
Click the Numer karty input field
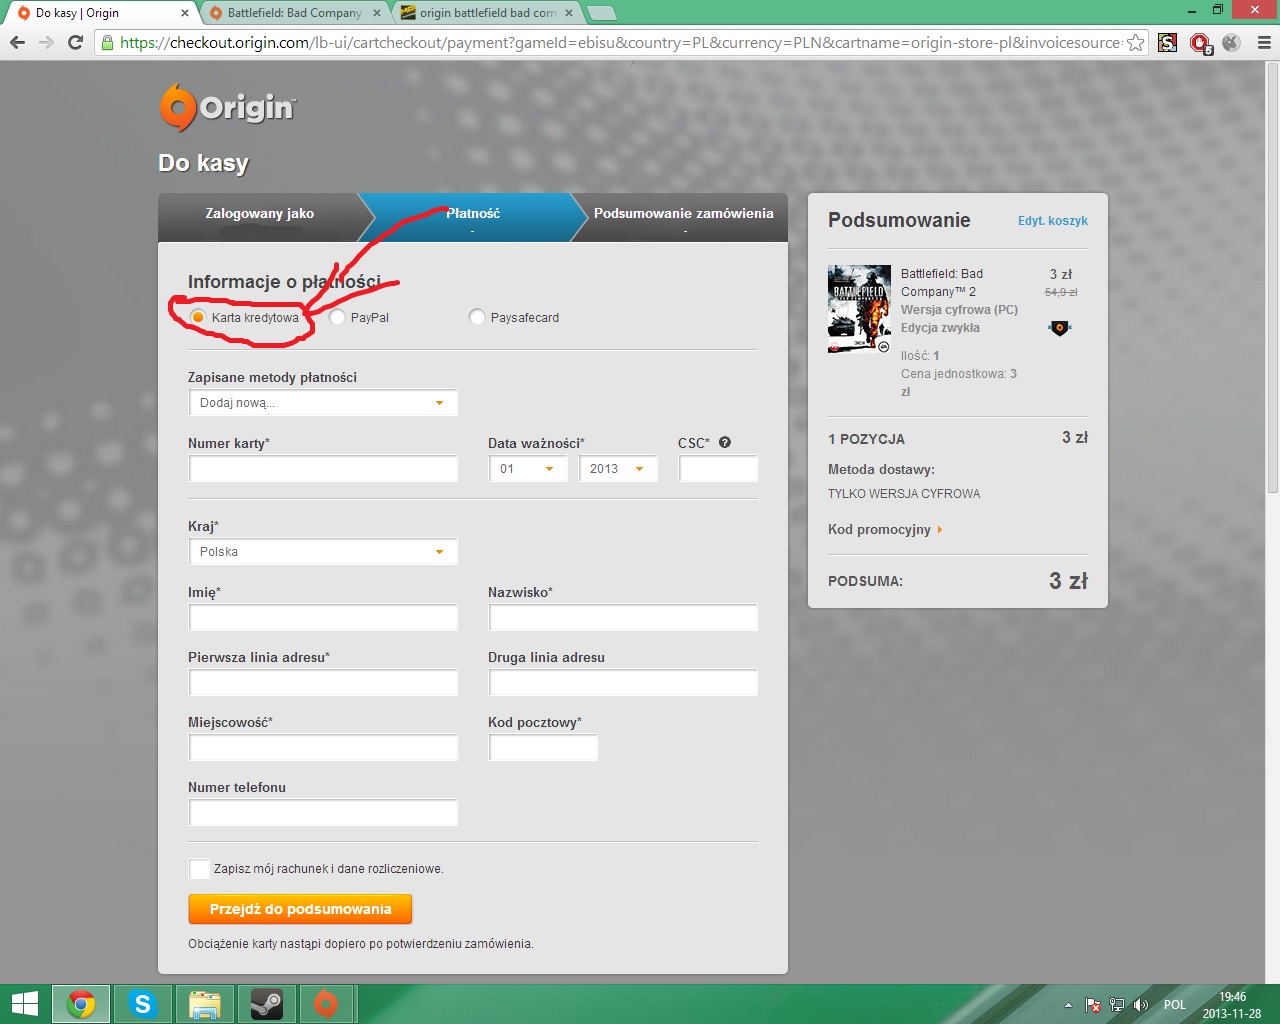coord(323,469)
